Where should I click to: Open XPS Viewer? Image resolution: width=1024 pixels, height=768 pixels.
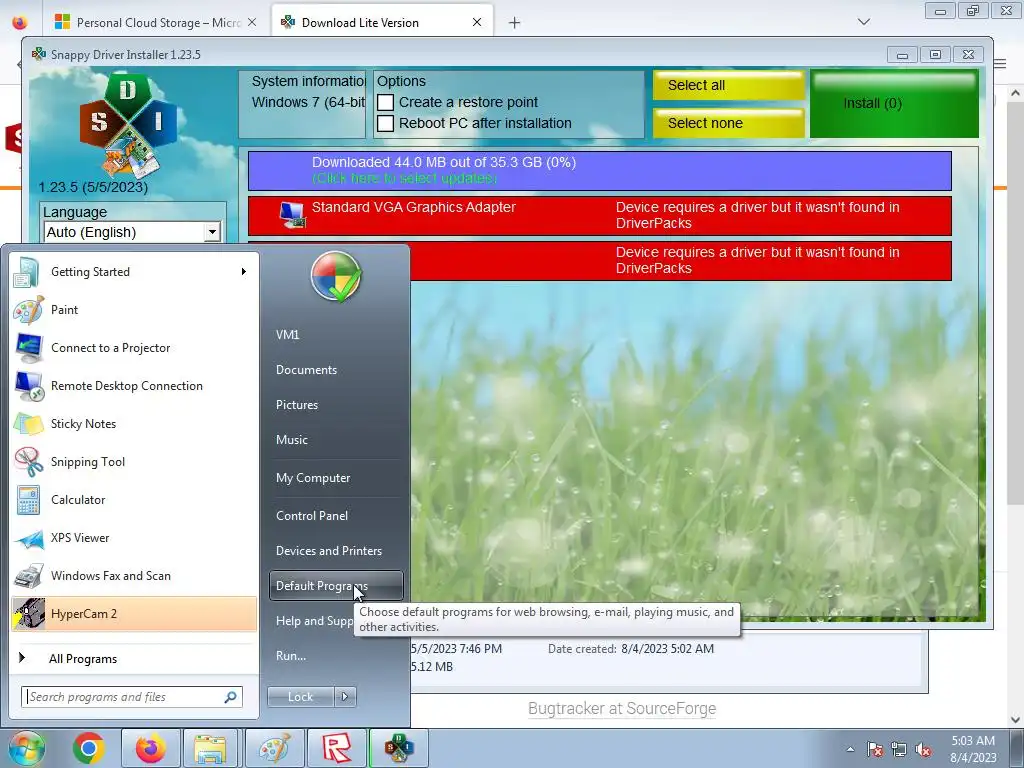point(134,537)
